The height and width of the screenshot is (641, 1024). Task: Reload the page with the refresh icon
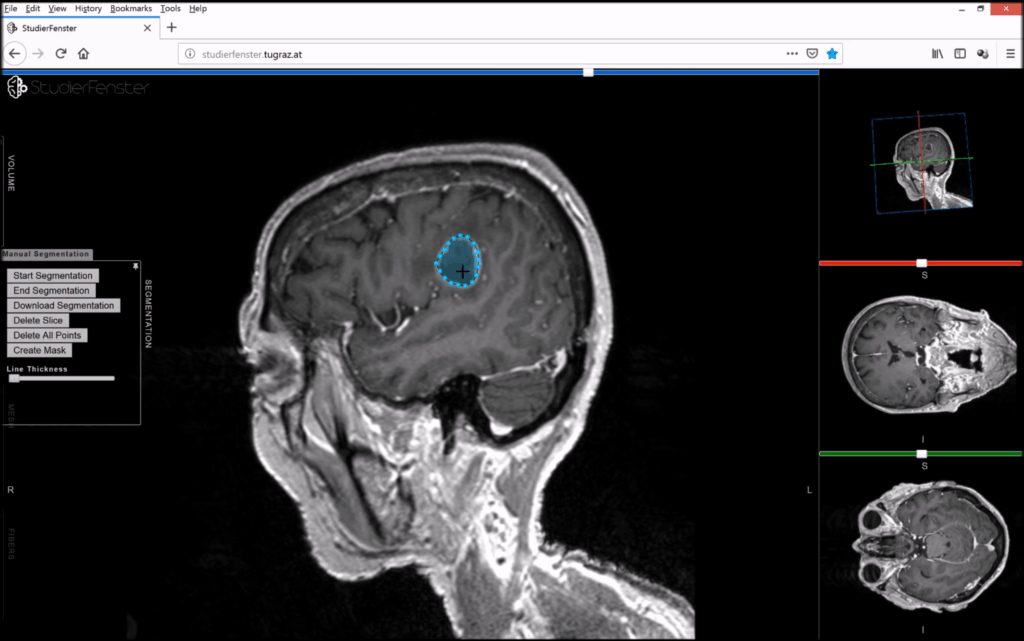point(61,54)
